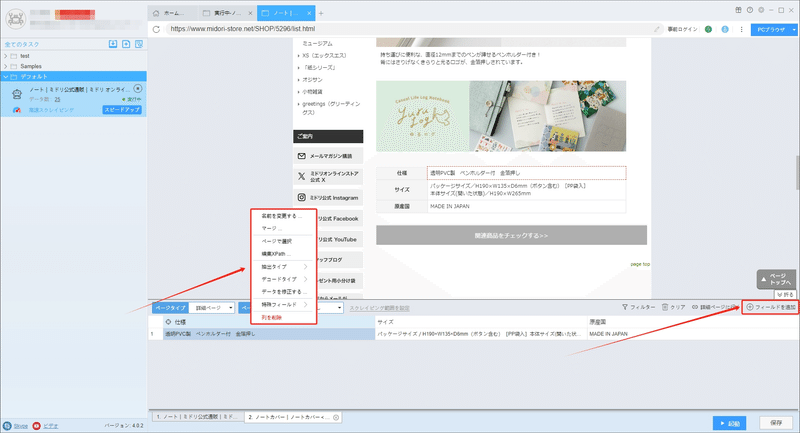800x433 pixels.
Task: Open the second toolbar dropdown partly hidden by menu
Action: 339,308
